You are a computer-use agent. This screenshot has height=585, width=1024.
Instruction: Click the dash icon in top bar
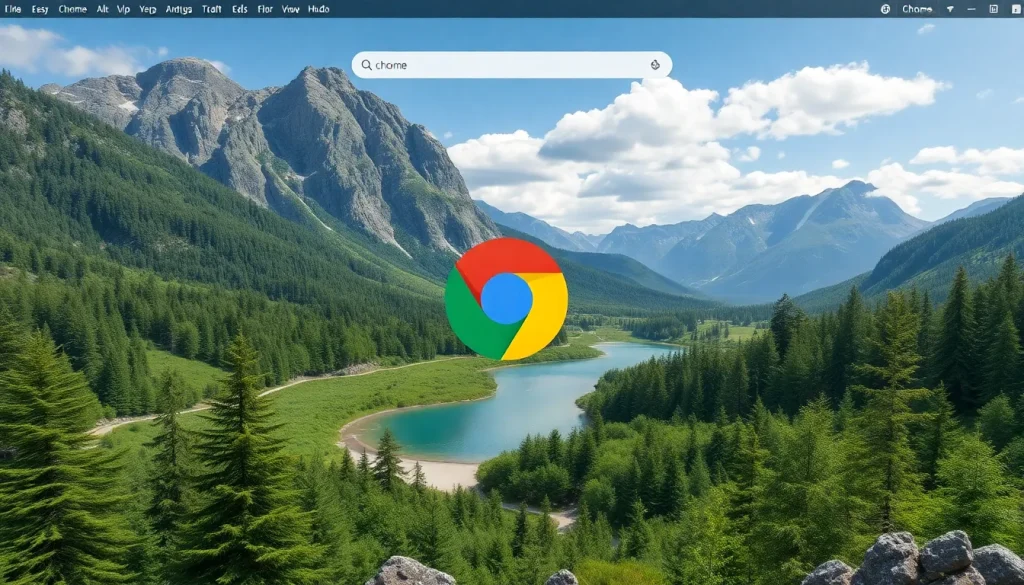pos(972,9)
